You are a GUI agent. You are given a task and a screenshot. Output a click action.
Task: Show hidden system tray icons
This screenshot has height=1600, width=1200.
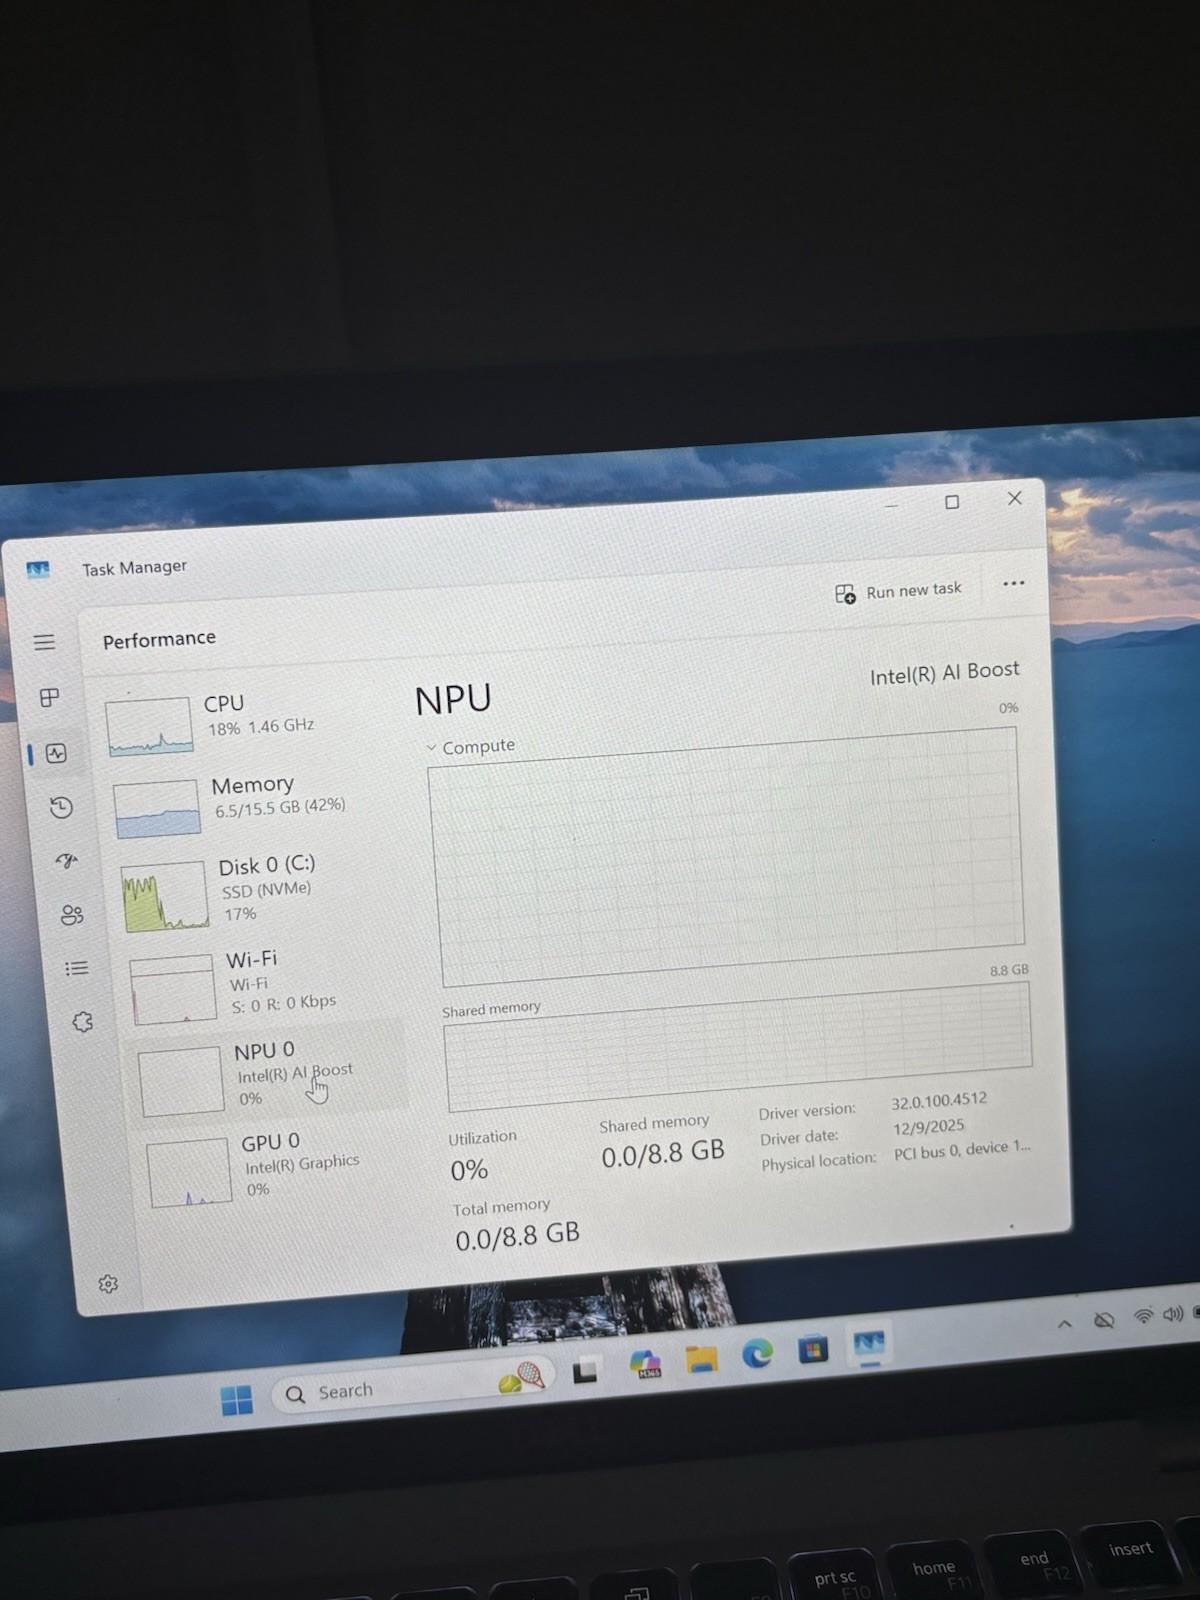pyautogui.click(x=1065, y=1324)
